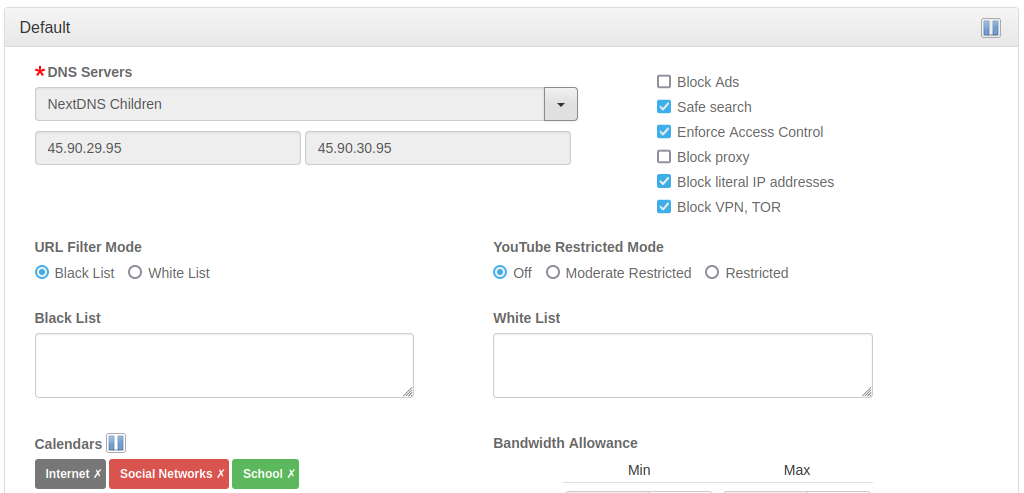Toggle Enforce Access Control checkbox
1024x493 pixels.
click(664, 132)
